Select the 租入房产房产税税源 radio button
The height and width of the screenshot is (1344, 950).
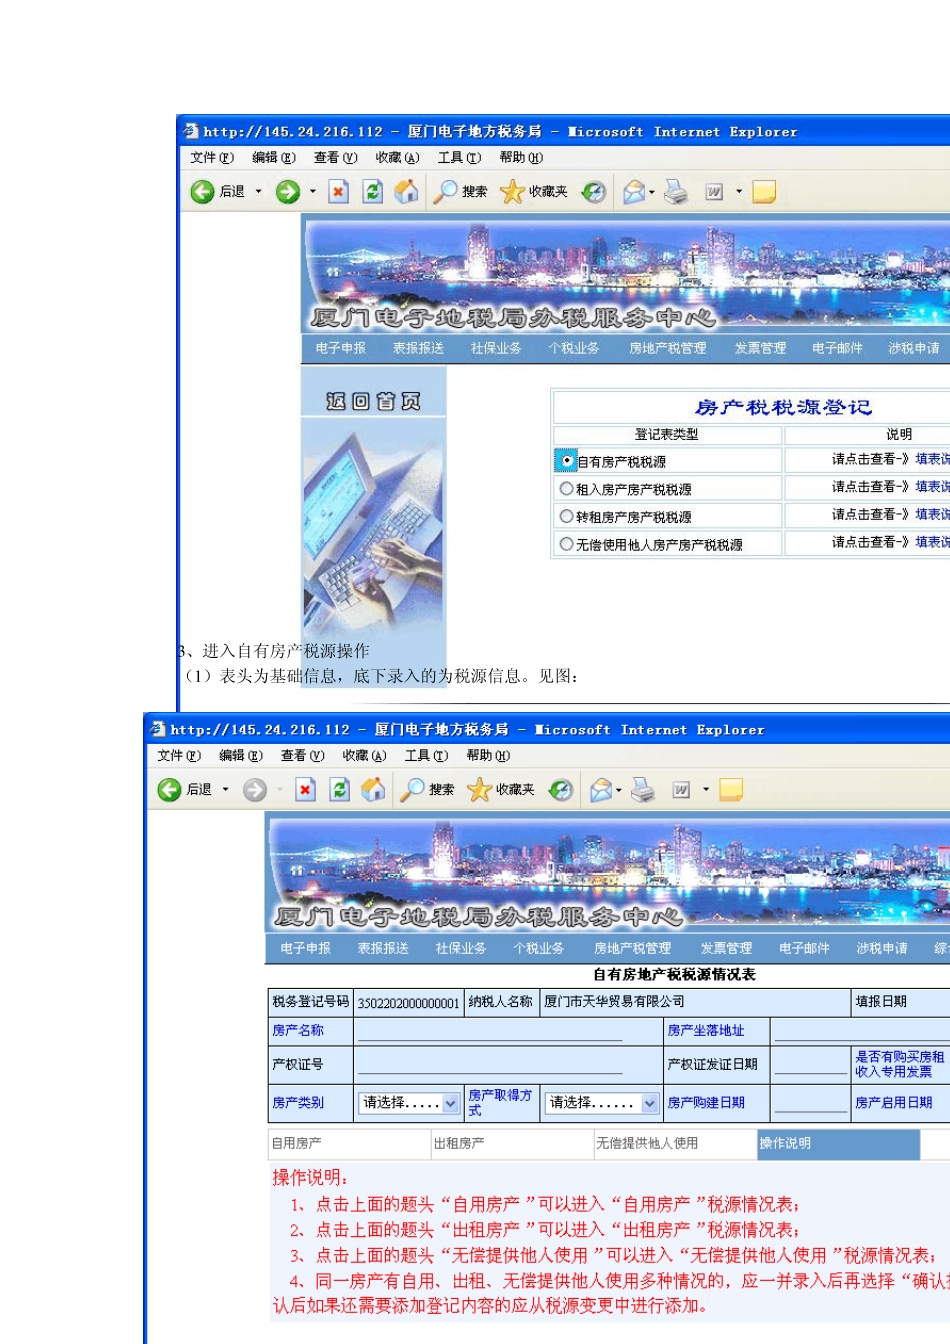point(567,489)
